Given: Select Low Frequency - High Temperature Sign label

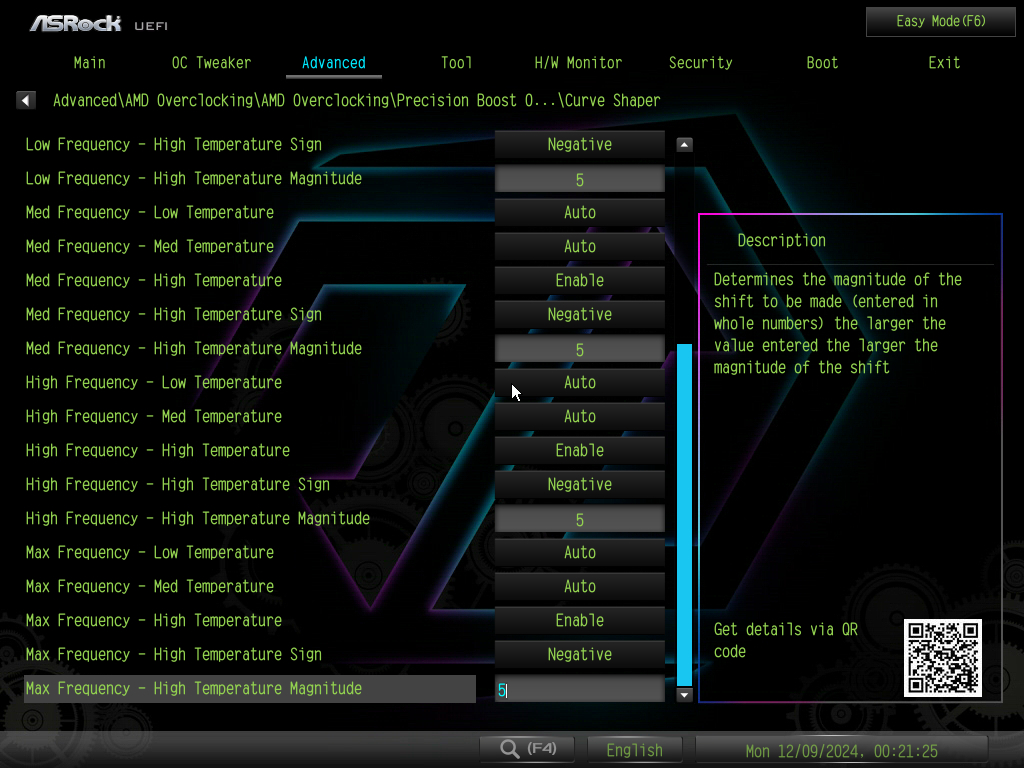Looking at the screenshot, I should pyautogui.click(x=174, y=144).
